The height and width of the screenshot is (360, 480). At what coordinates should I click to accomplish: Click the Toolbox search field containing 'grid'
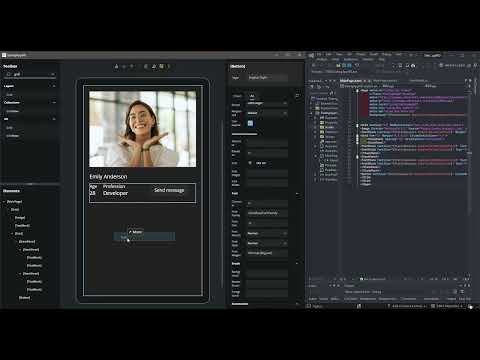tap(29, 74)
